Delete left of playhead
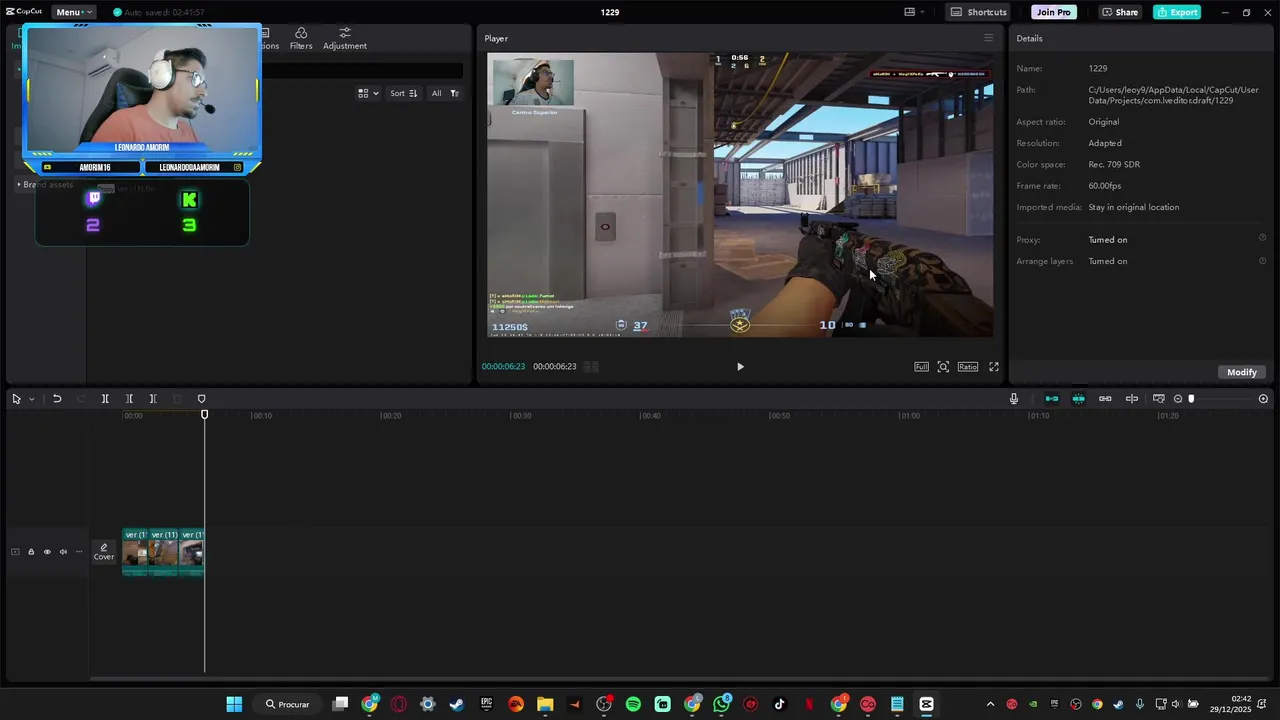 [x=129, y=399]
